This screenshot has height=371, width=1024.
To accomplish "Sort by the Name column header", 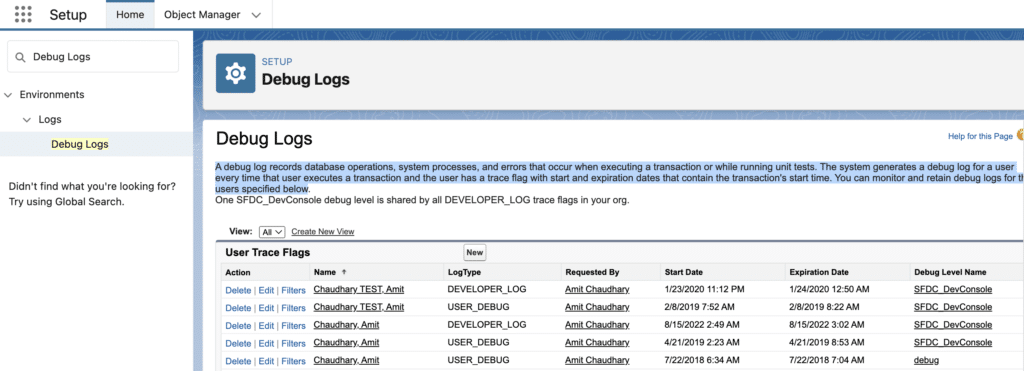I will pyautogui.click(x=325, y=272).
